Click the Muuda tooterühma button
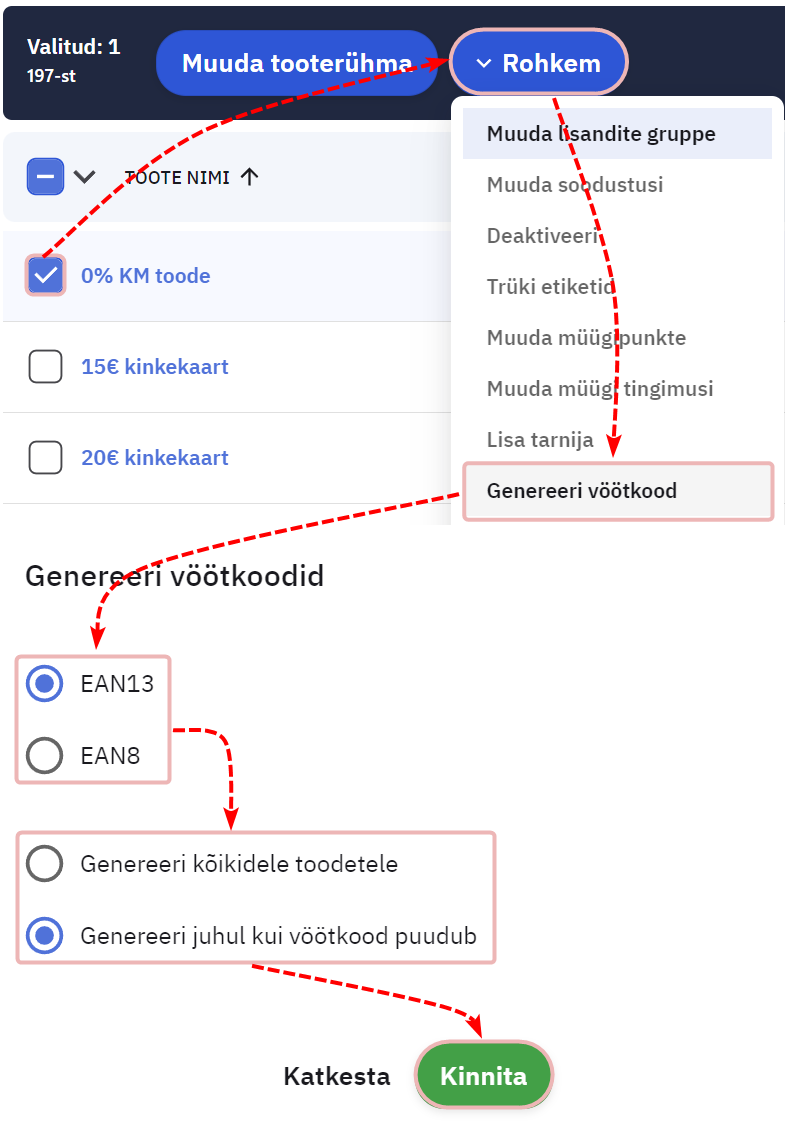The height and width of the screenshot is (1126, 785). [x=296, y=63]
